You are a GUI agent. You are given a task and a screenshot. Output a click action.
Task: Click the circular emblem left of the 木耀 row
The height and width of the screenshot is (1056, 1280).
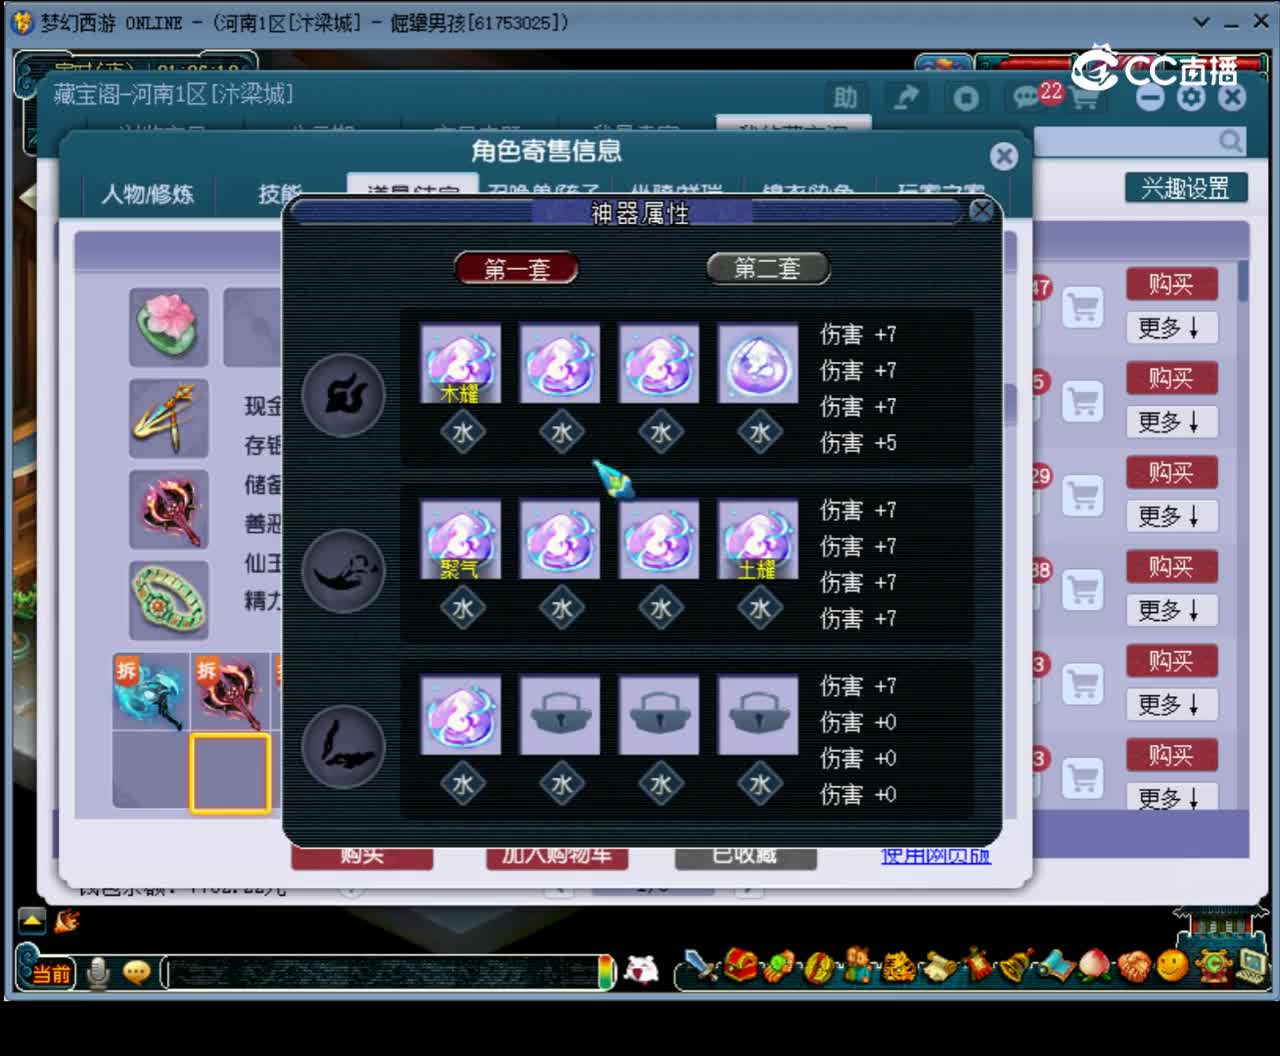pos(344,395)
